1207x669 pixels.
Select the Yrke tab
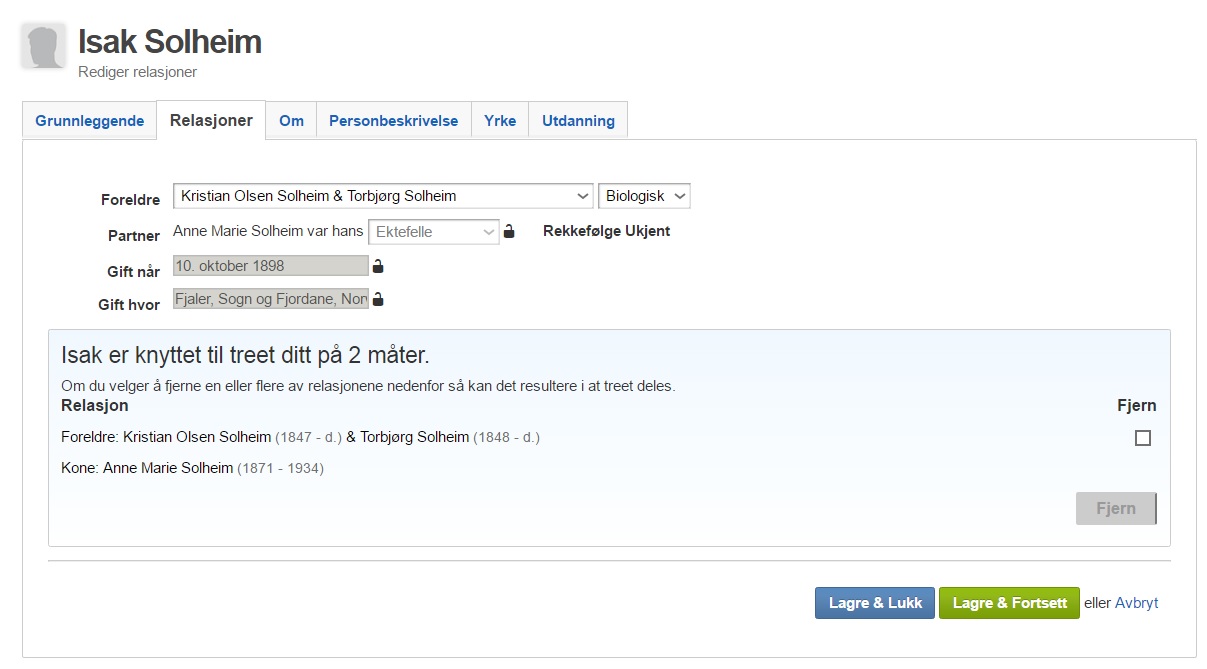pos(500,121)
